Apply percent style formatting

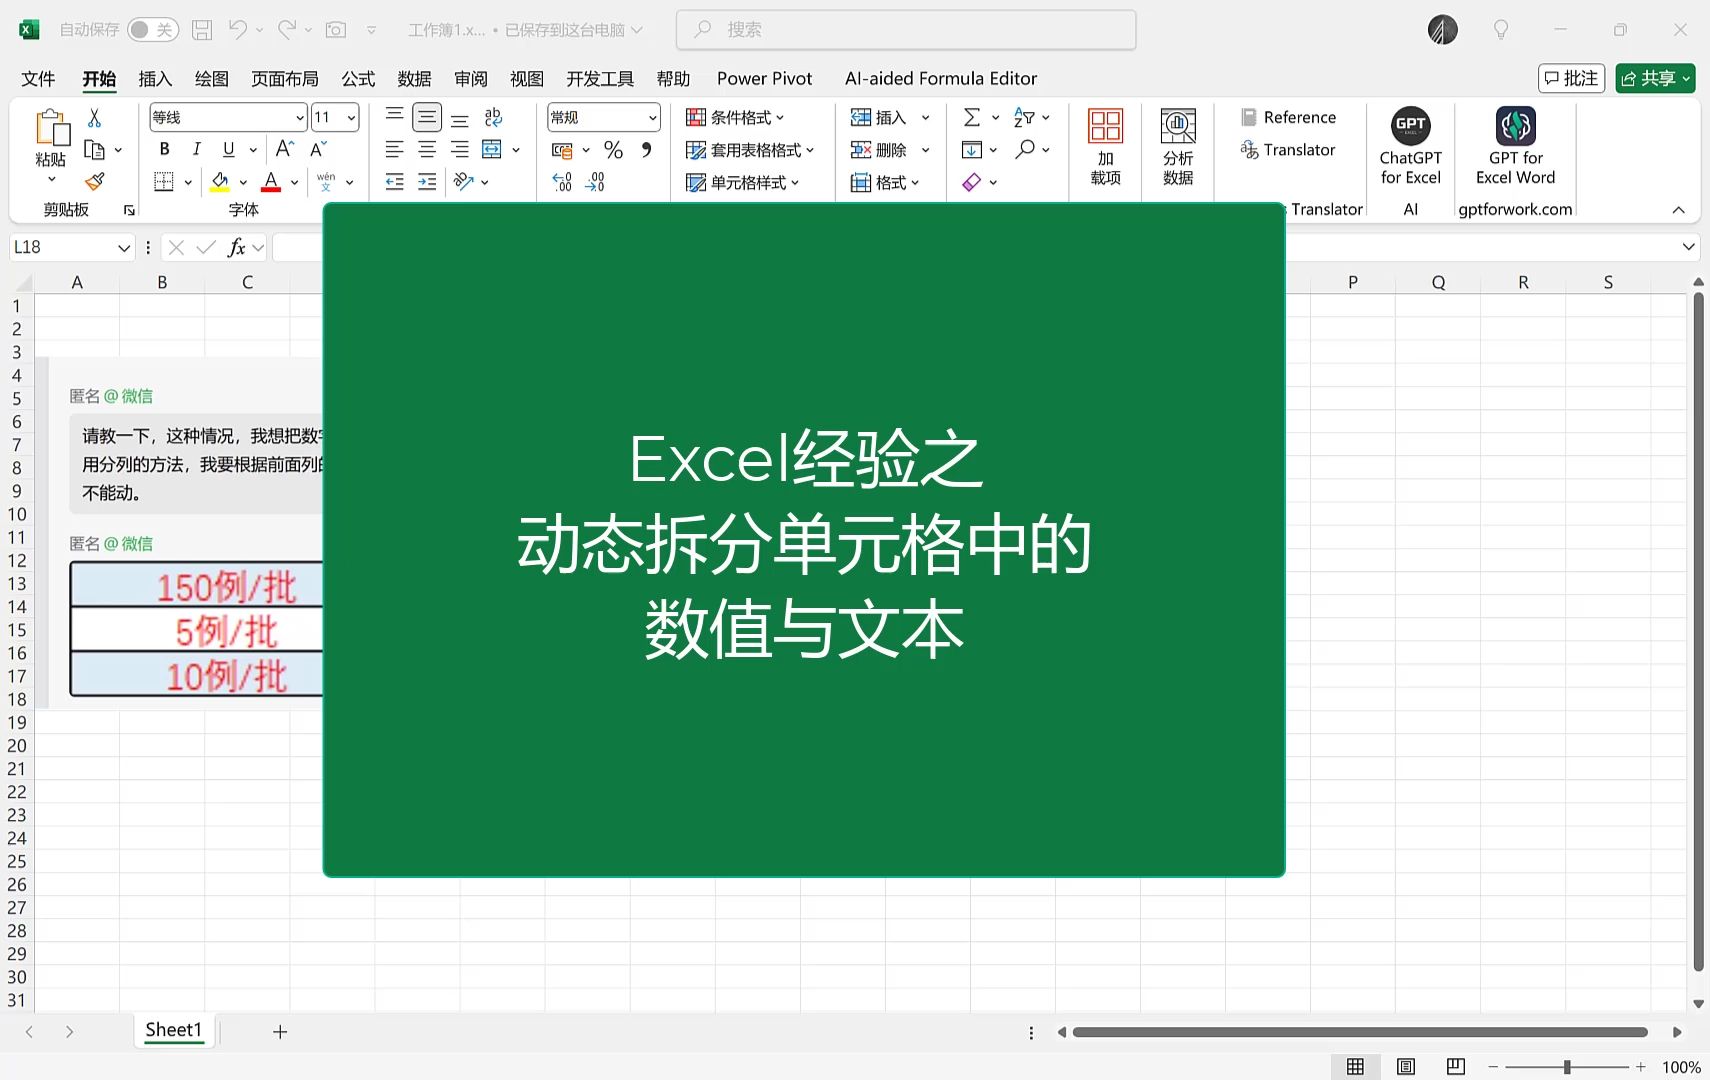point(613,149)
